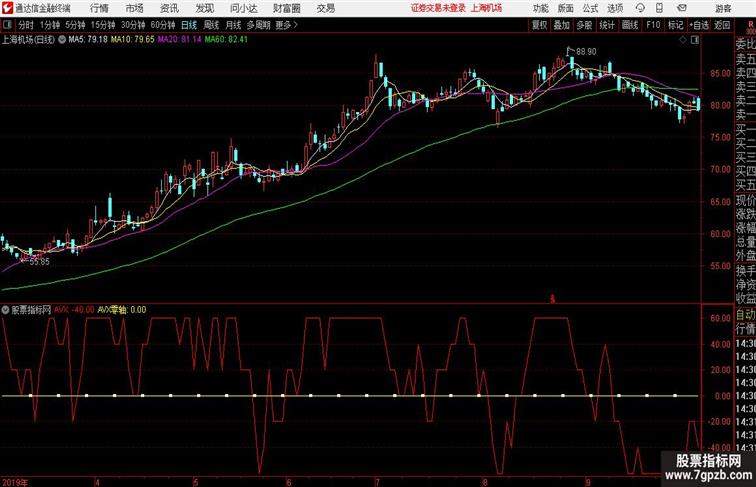This screenshot has width=756, height=487.
Task: Open the 交易 menu
Action: point(325,8)
